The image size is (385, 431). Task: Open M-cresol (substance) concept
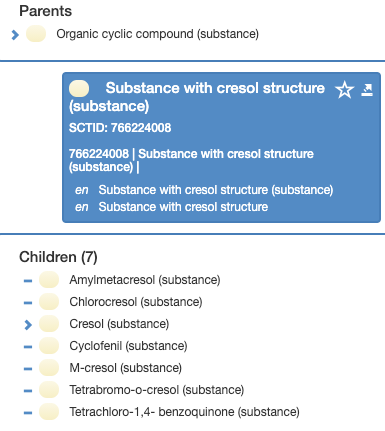pyautogui.click(x=125, y=368)
